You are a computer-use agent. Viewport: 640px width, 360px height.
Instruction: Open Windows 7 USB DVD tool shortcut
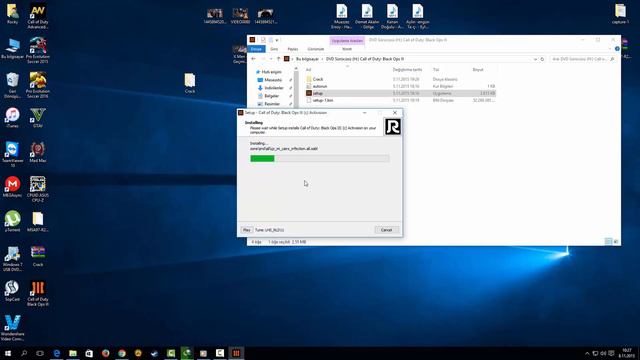12,259
